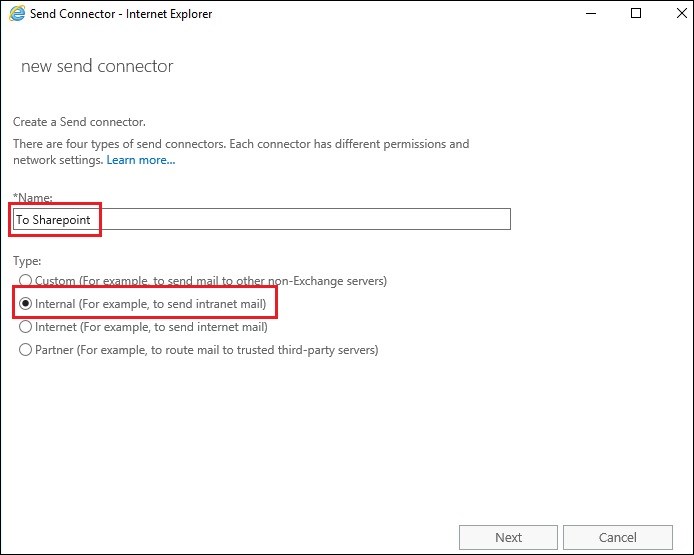Click the Next button

point(508,537)
